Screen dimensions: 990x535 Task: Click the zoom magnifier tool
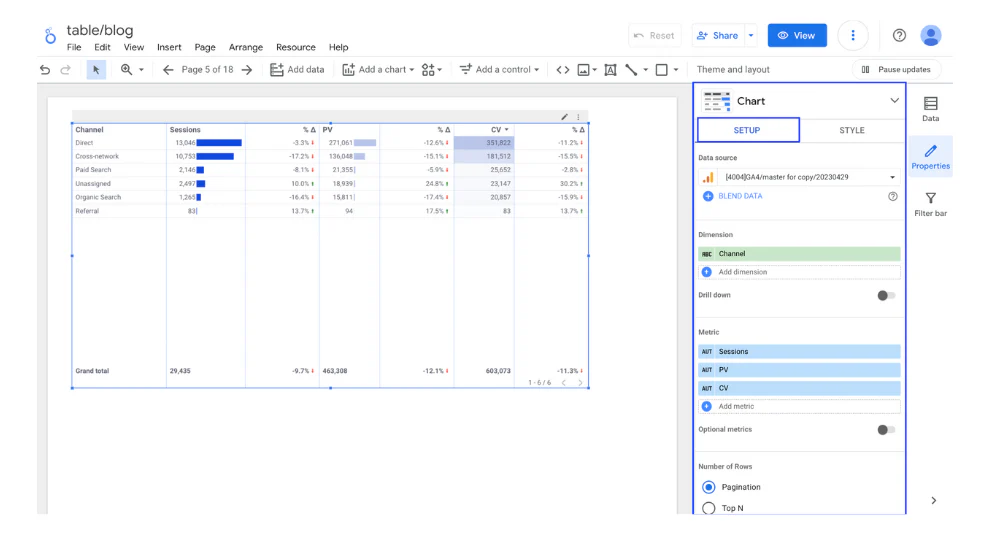(x=126, y=69)
